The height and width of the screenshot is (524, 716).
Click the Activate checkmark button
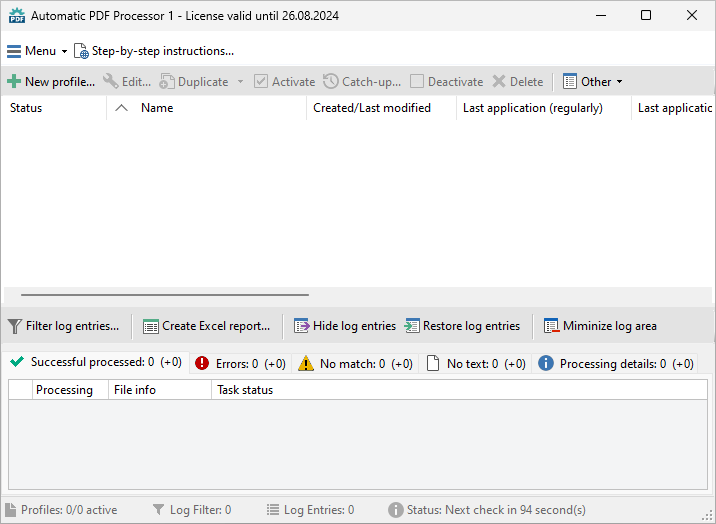(x=284, y=82)
